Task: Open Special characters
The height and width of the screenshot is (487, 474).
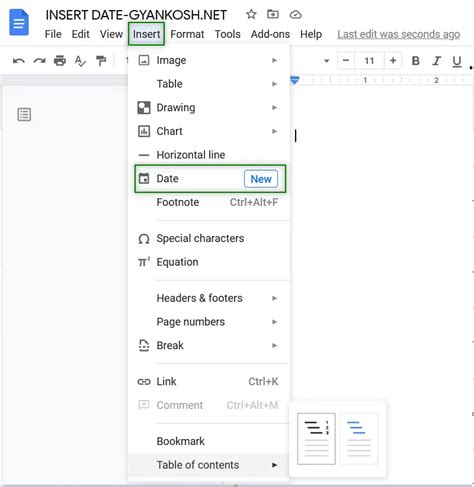Action: [x=209, y=238]
